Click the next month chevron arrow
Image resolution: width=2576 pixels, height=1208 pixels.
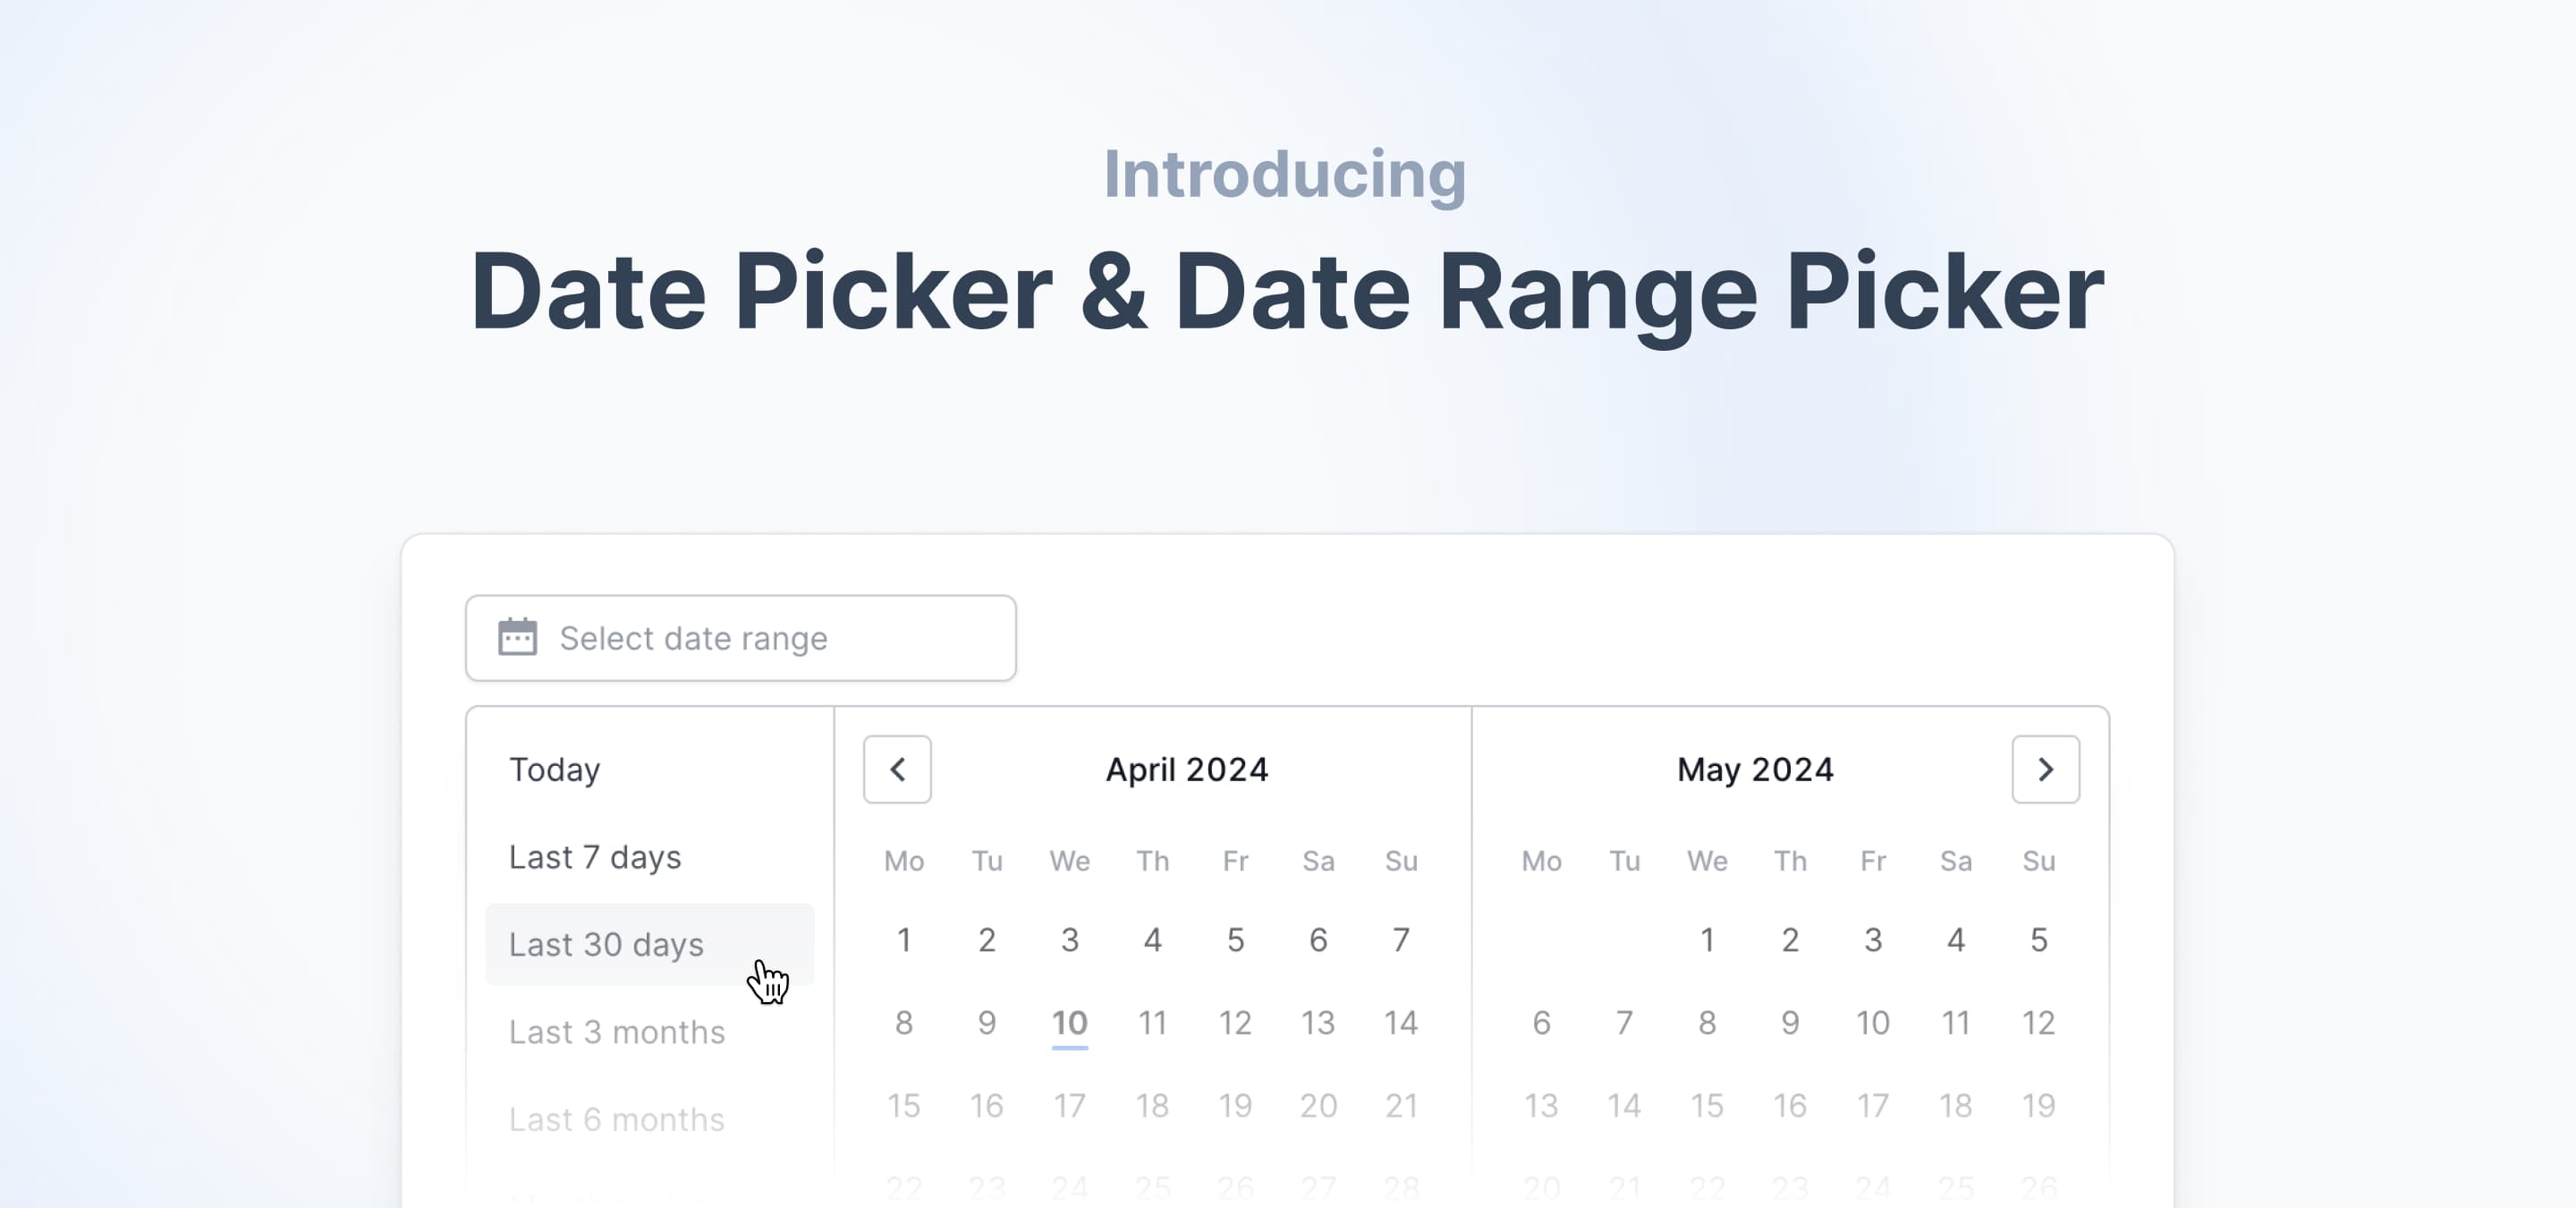[2044, 769]
